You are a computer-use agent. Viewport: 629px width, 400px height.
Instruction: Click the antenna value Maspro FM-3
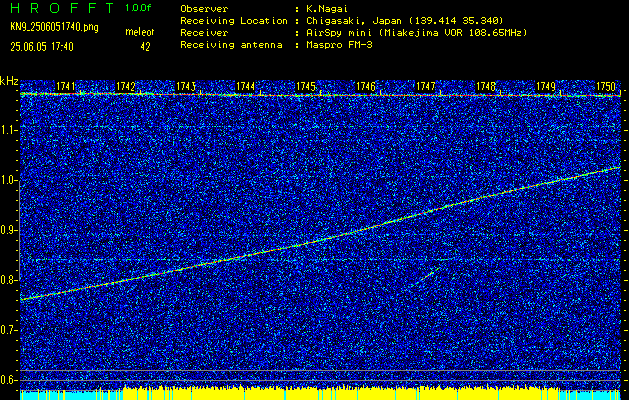click(339, 45)
